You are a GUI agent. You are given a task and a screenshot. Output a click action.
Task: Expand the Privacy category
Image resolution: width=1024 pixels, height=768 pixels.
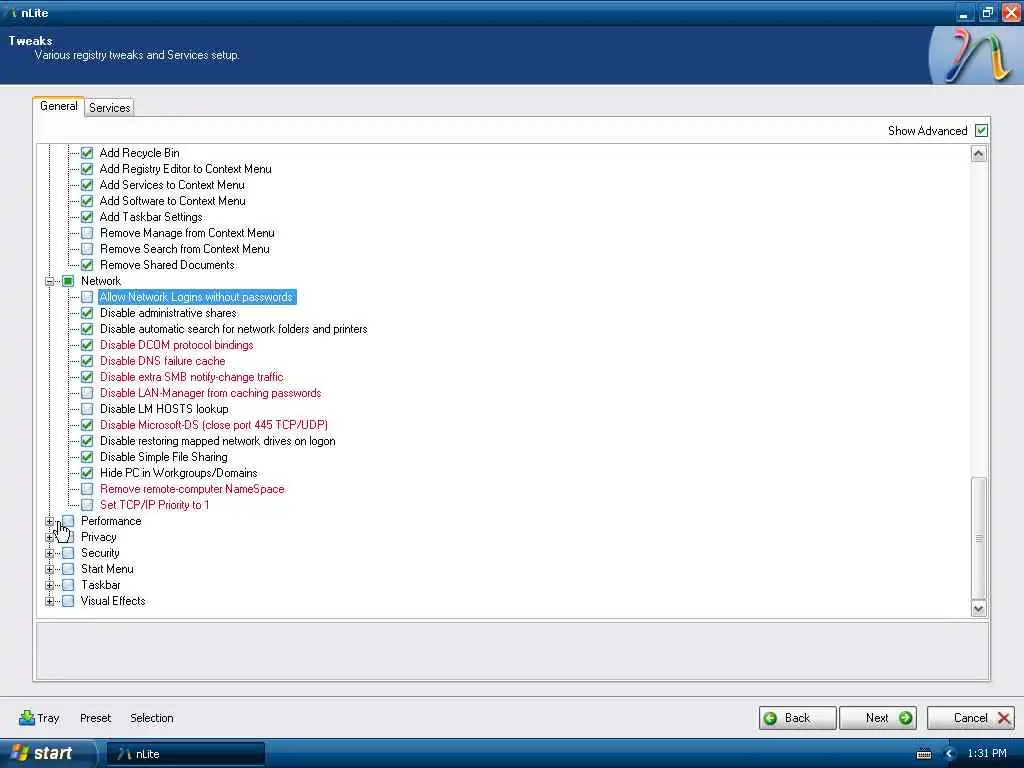click(50, 537)
